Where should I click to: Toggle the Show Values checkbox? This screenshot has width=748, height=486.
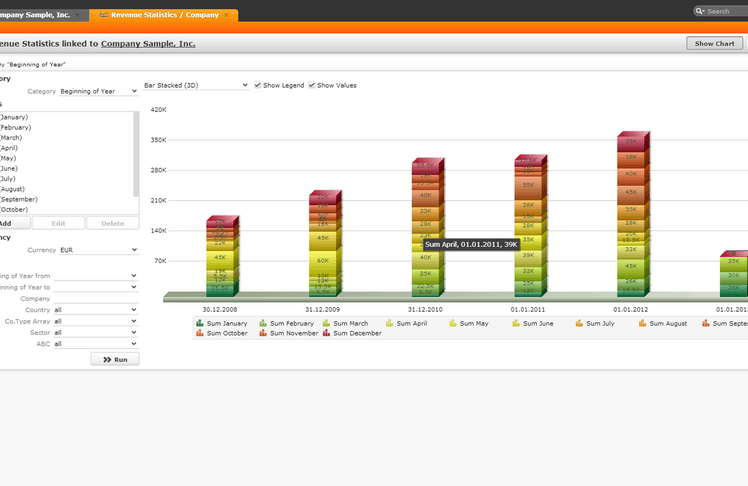point(312,85)
